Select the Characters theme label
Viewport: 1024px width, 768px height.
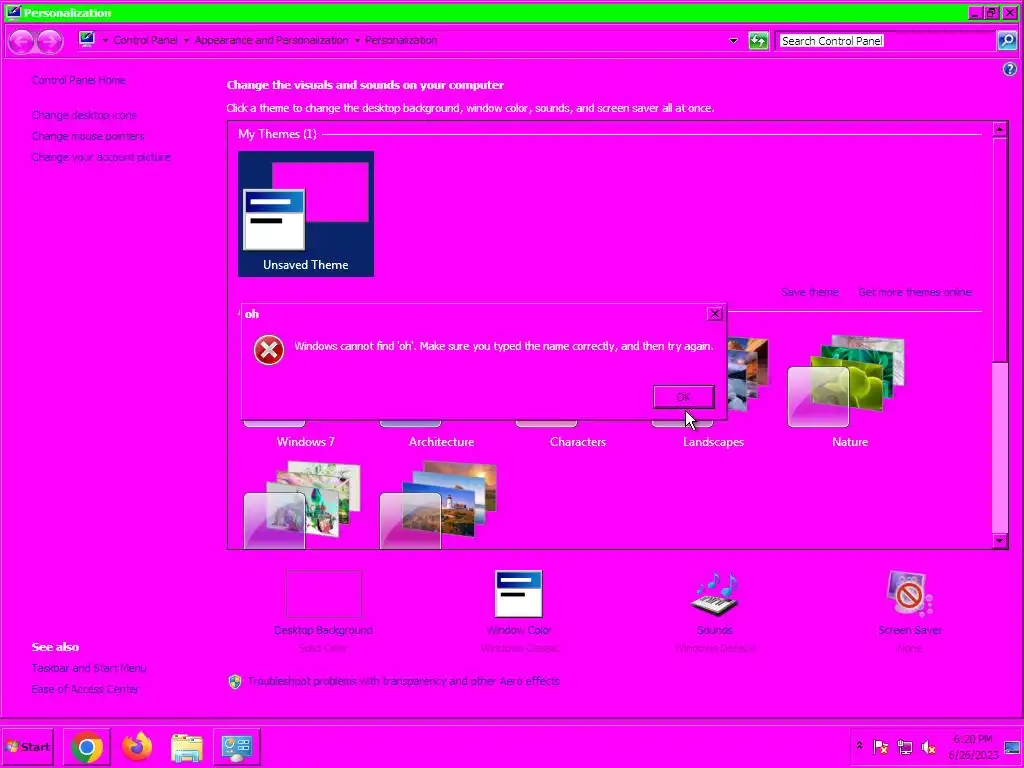(577, 441)
